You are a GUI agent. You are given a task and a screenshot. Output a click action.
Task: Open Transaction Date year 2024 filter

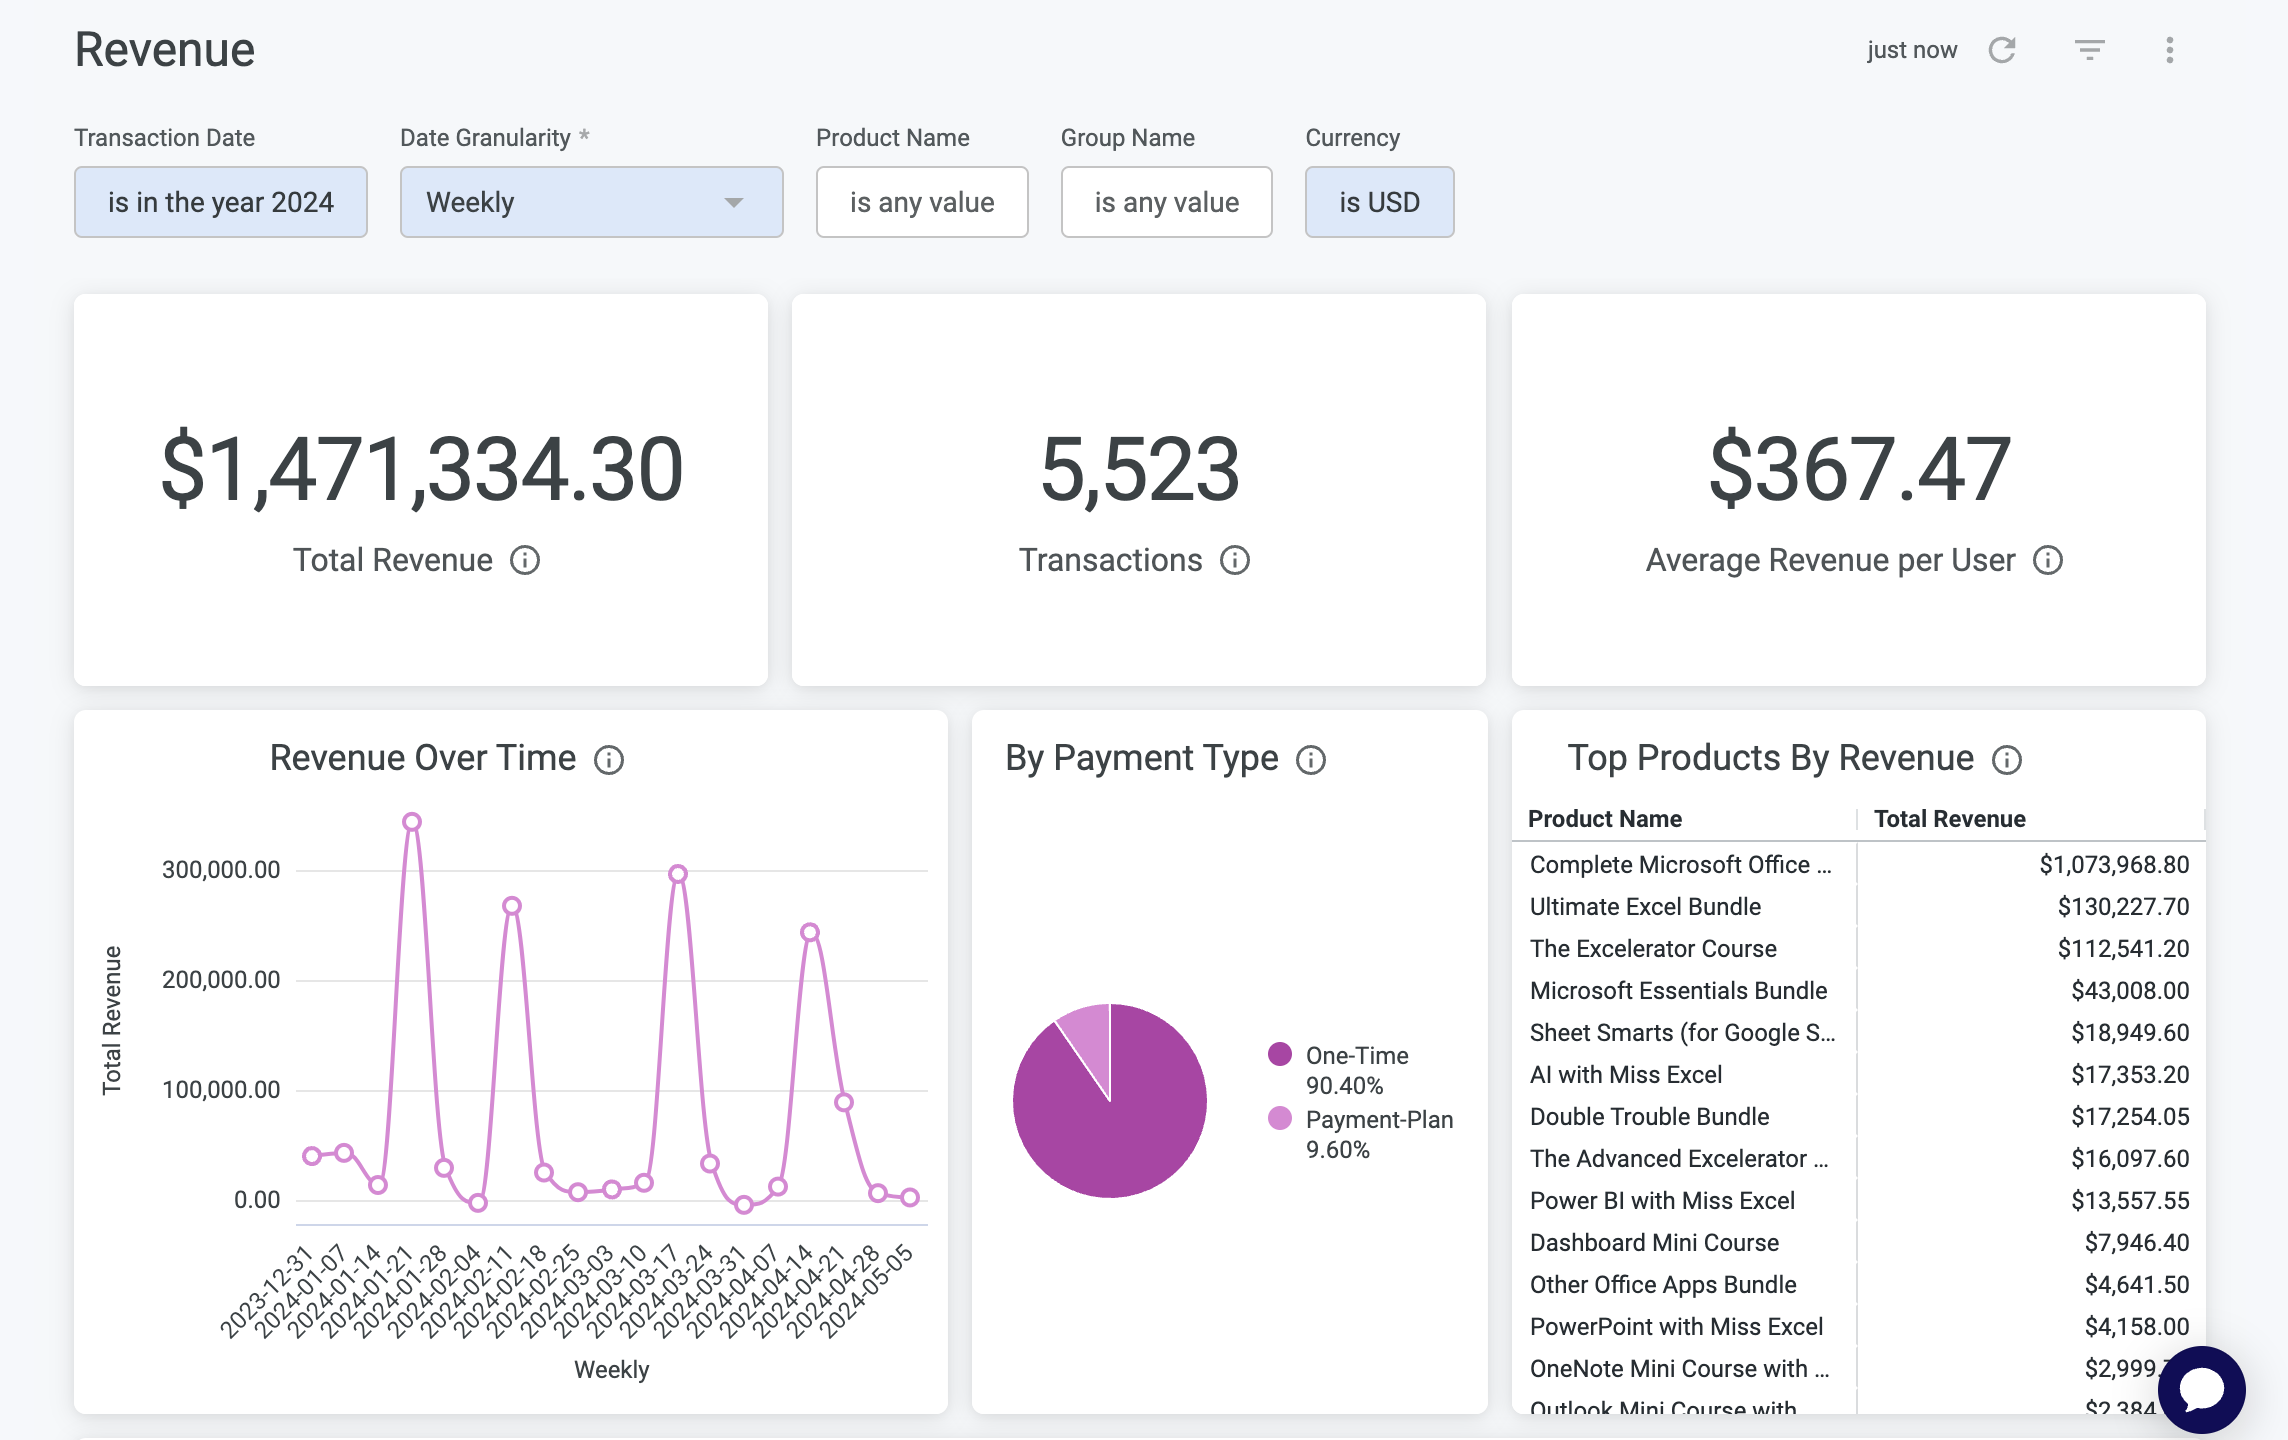[x=221, y=202]
